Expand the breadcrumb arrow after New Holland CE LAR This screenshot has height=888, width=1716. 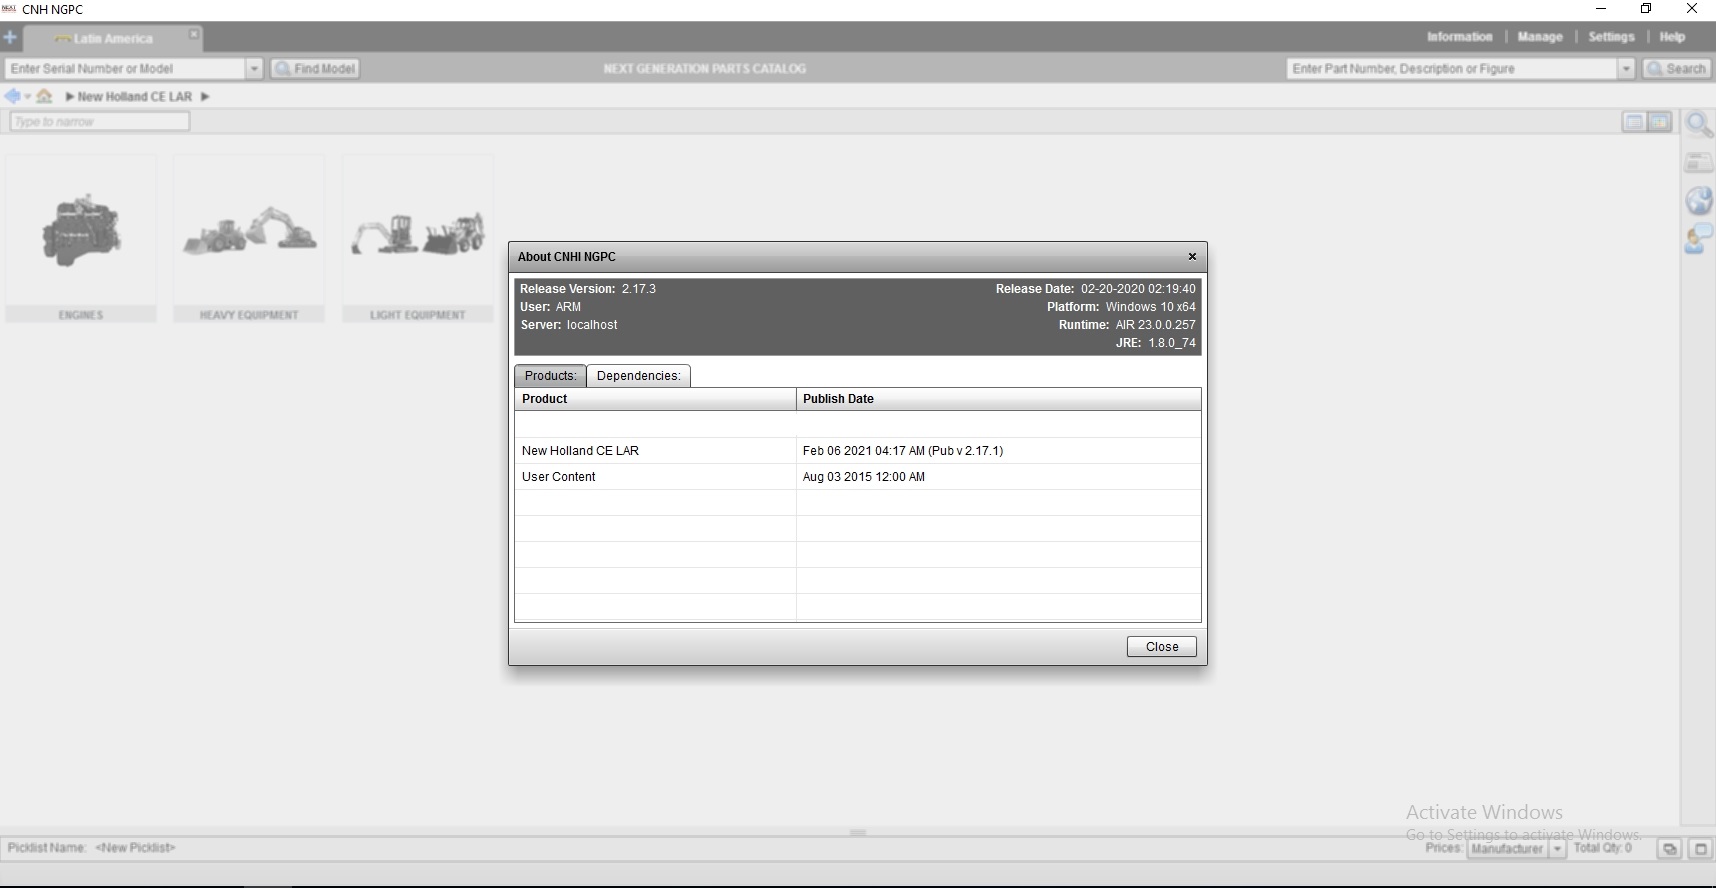205,97
